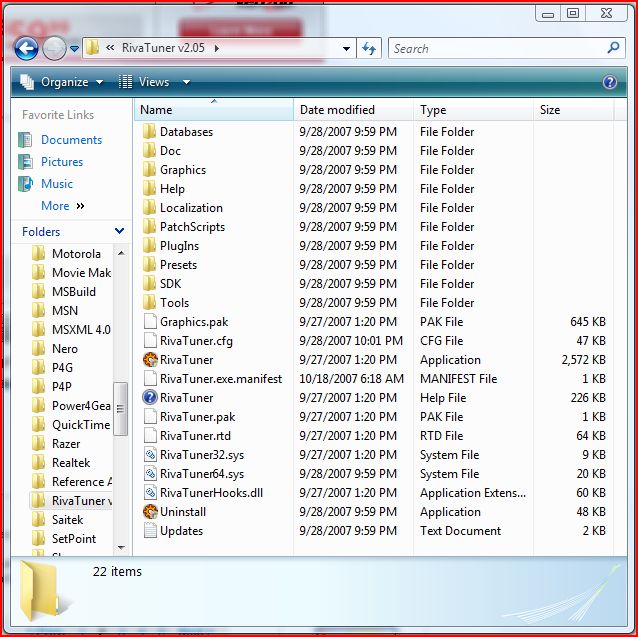
Task: Select the RivaTuner32.sys file icon
Action: coord(150,454)
